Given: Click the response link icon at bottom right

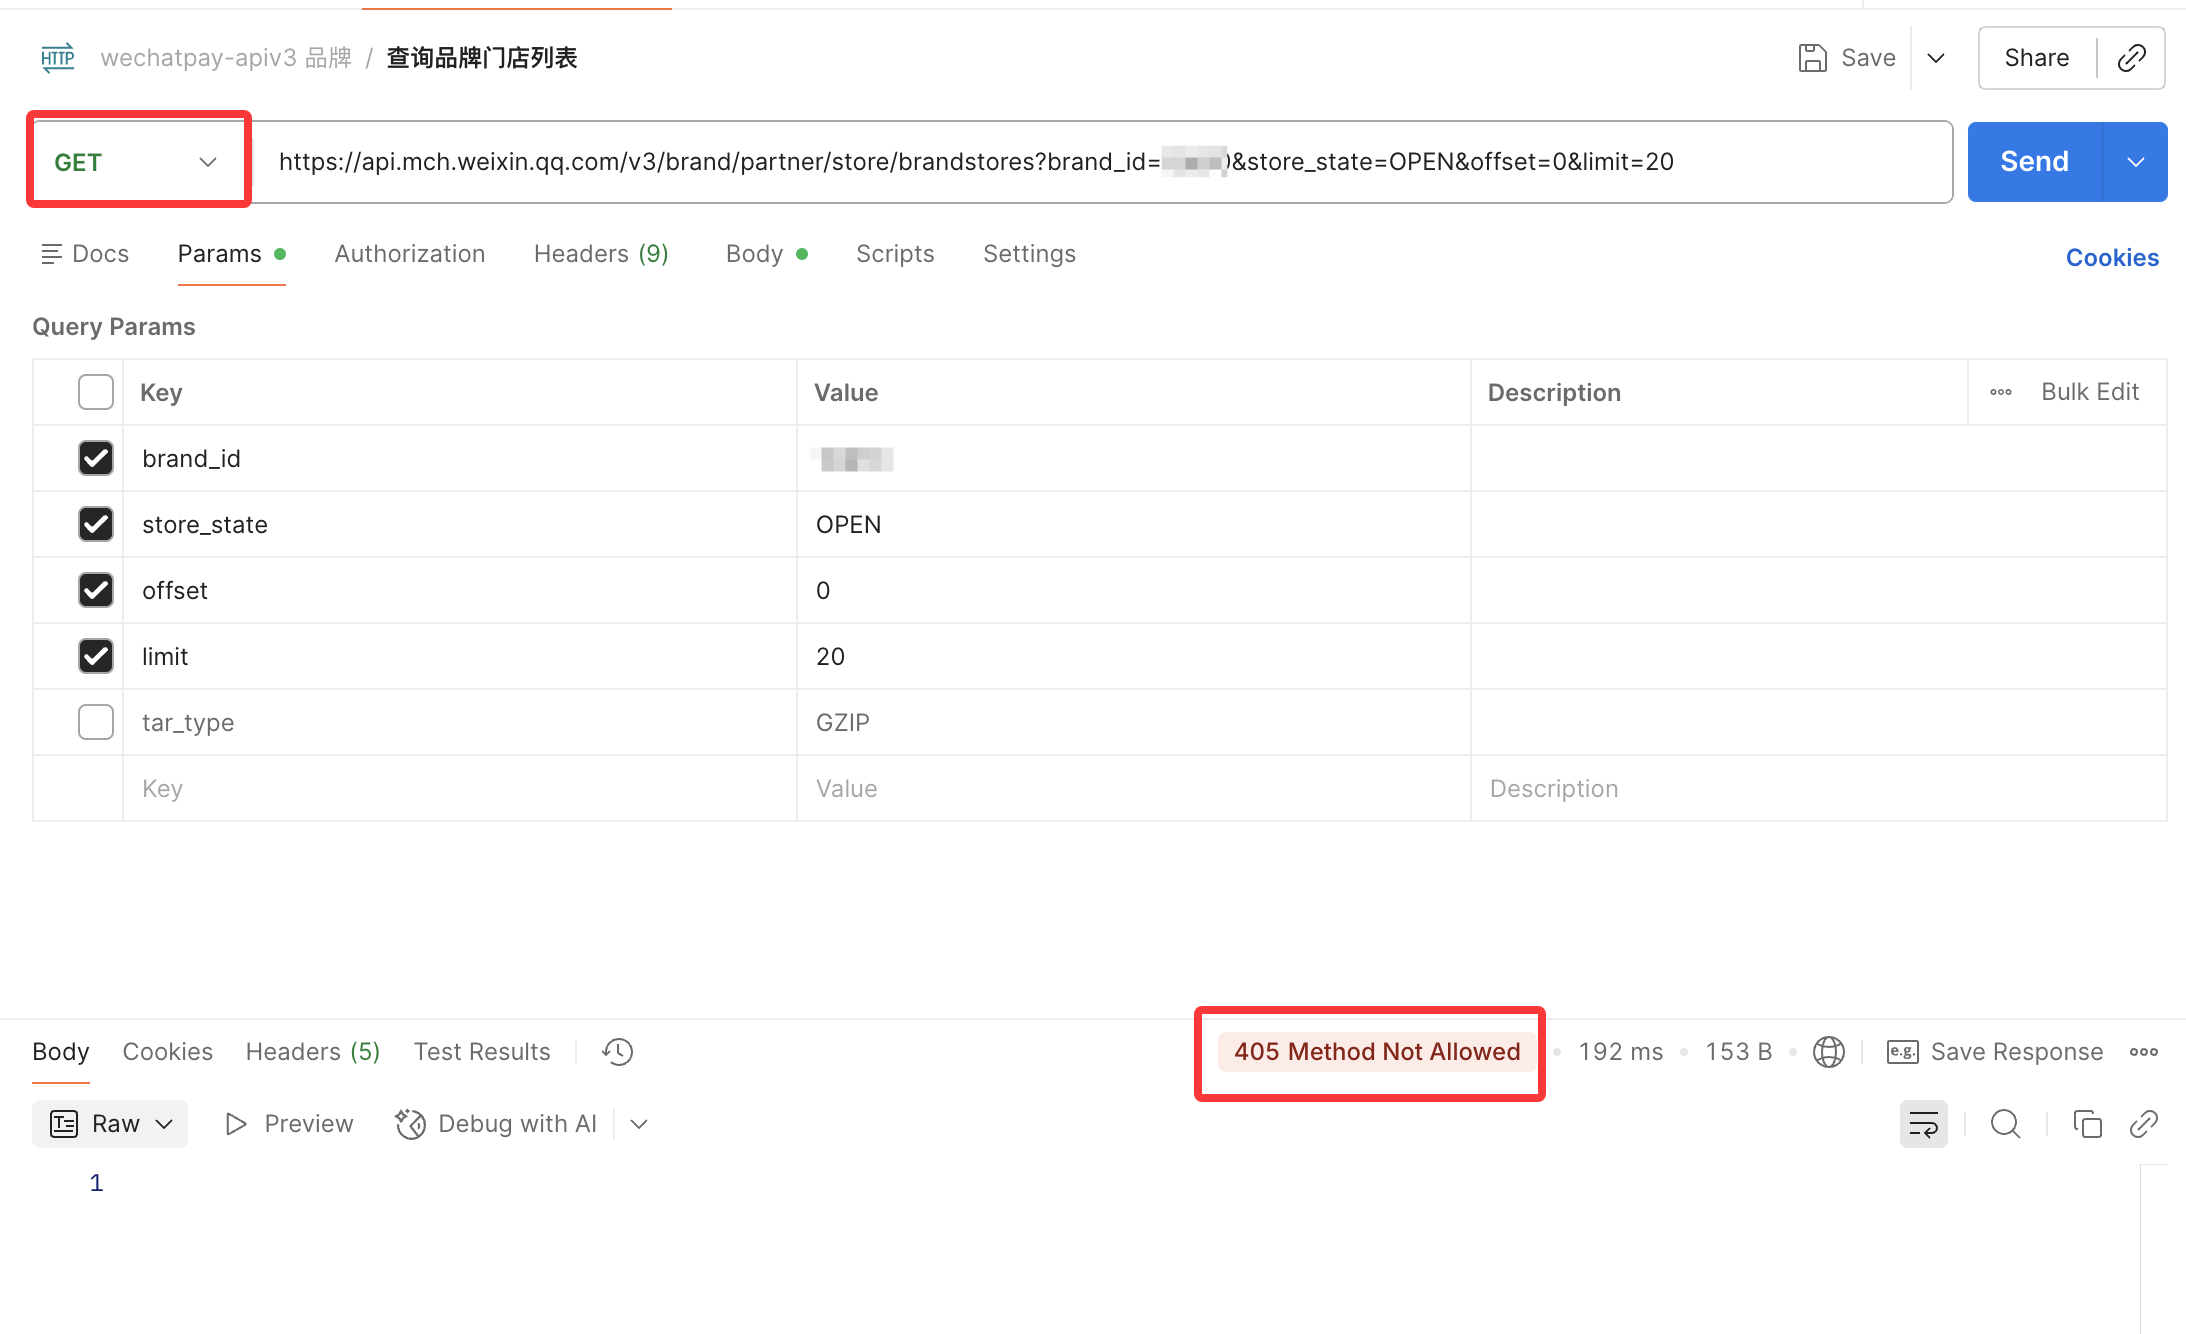Looking at the screenshot, I should tap(2143, 1124).
